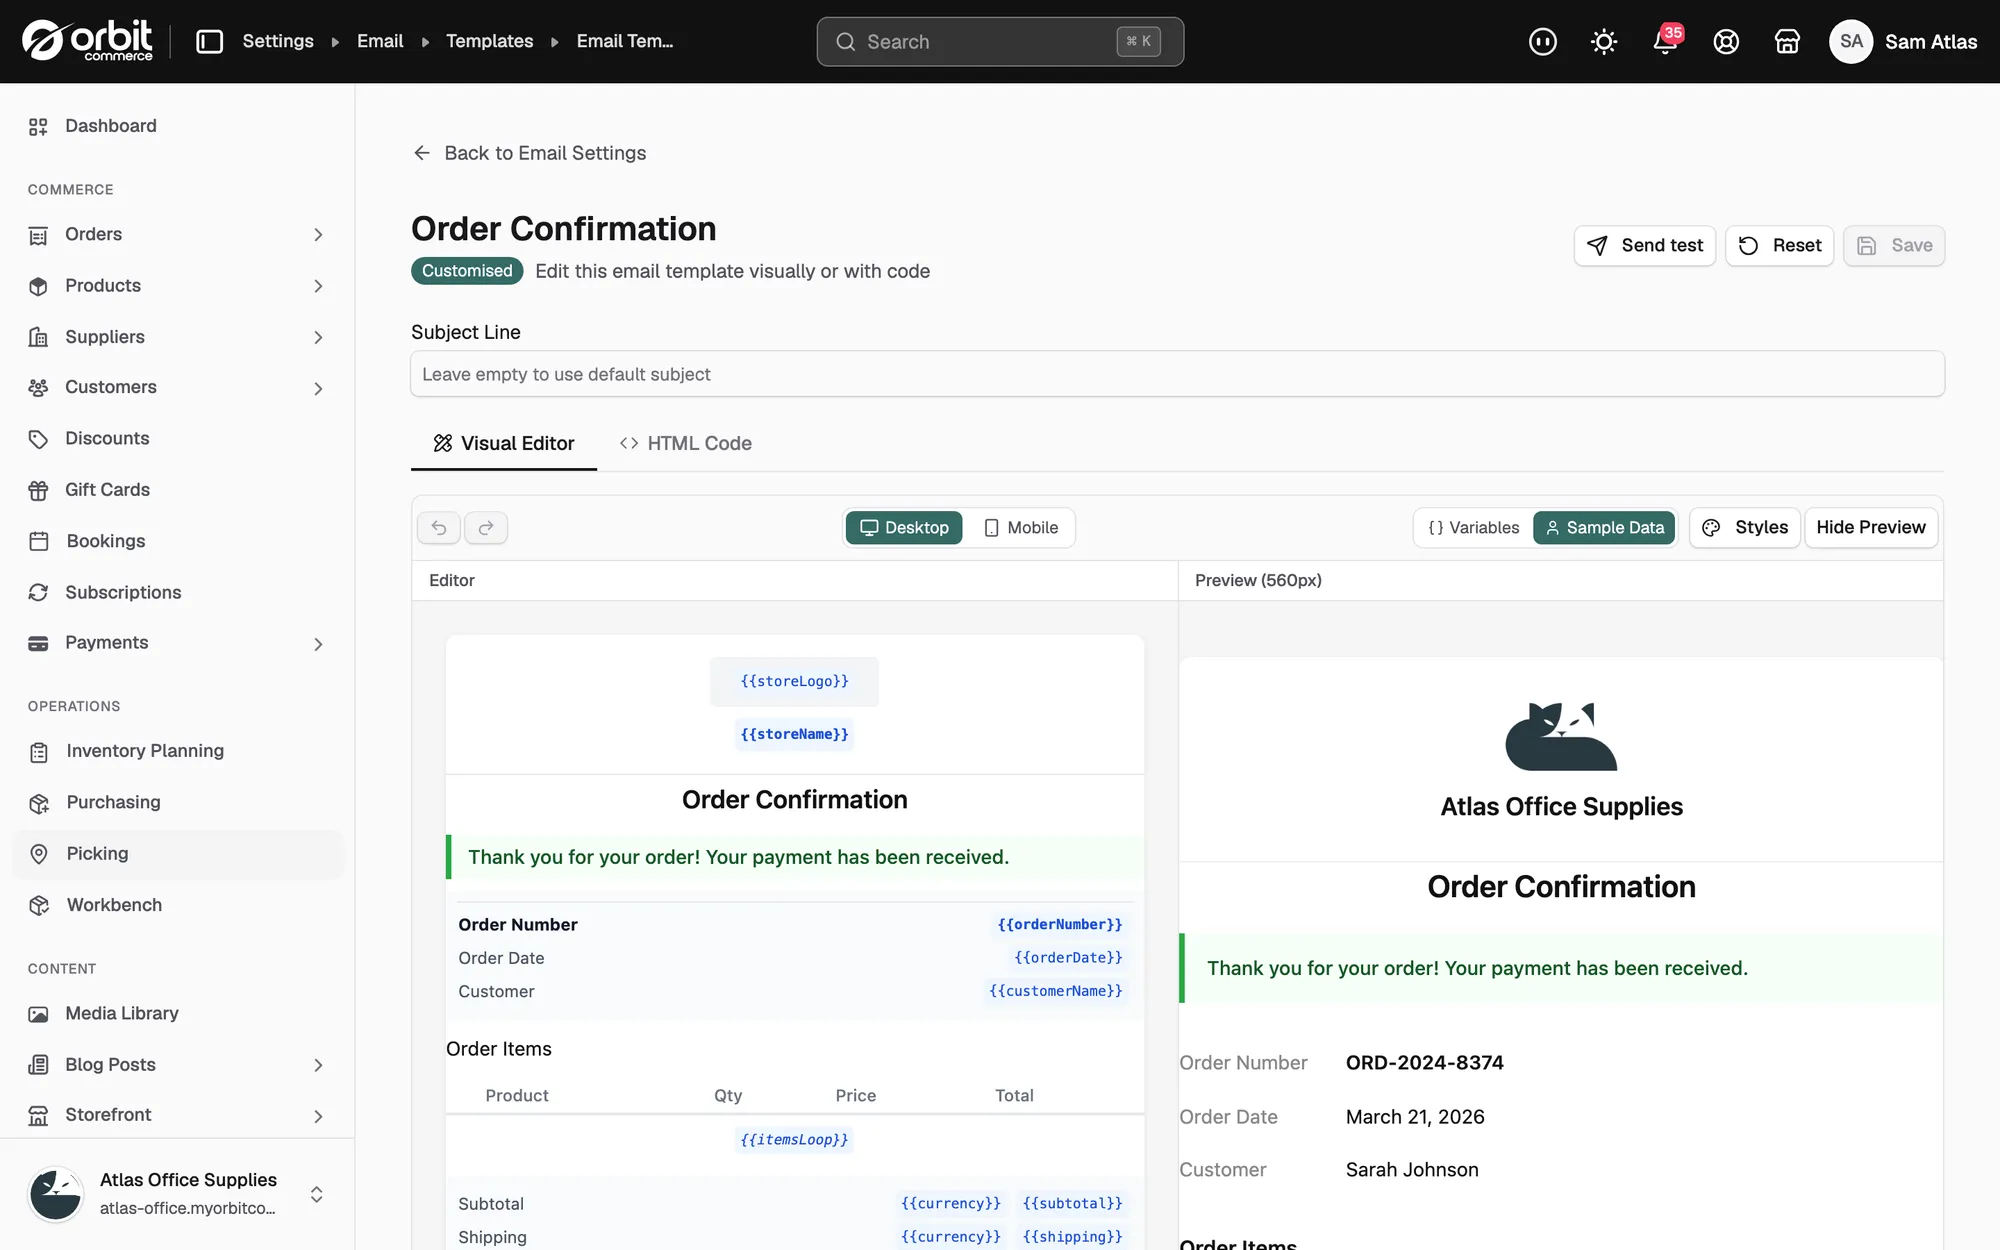Switch preview to Mobile mode
Screen dimensions: 2000x1250
pyautogui.click(x=1020, y=527)
